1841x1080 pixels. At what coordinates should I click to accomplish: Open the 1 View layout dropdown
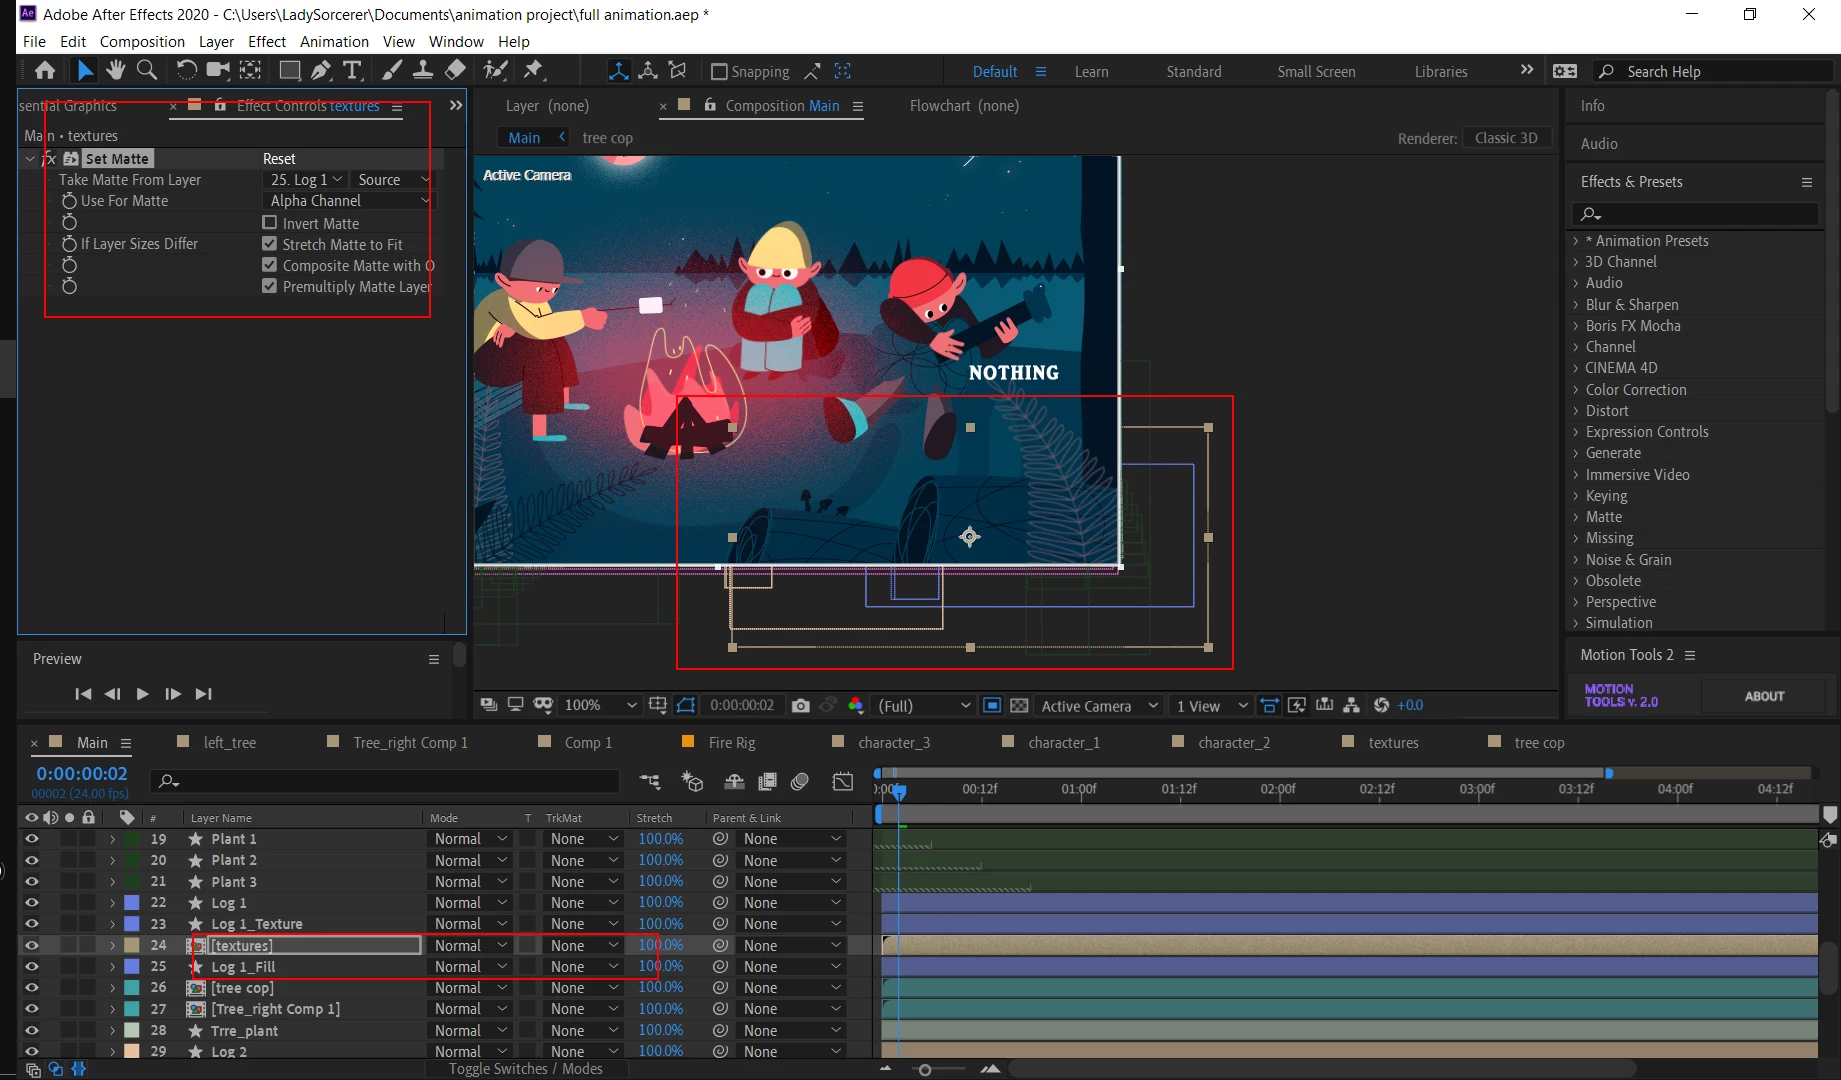click(1211, 705)
